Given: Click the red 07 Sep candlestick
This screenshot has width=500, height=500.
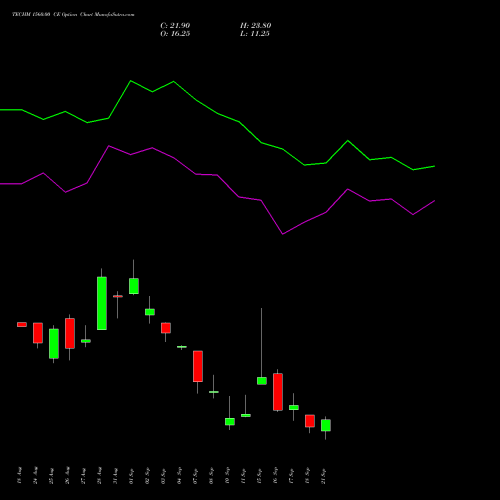Looking at the screenshot, I should (198, 366).
